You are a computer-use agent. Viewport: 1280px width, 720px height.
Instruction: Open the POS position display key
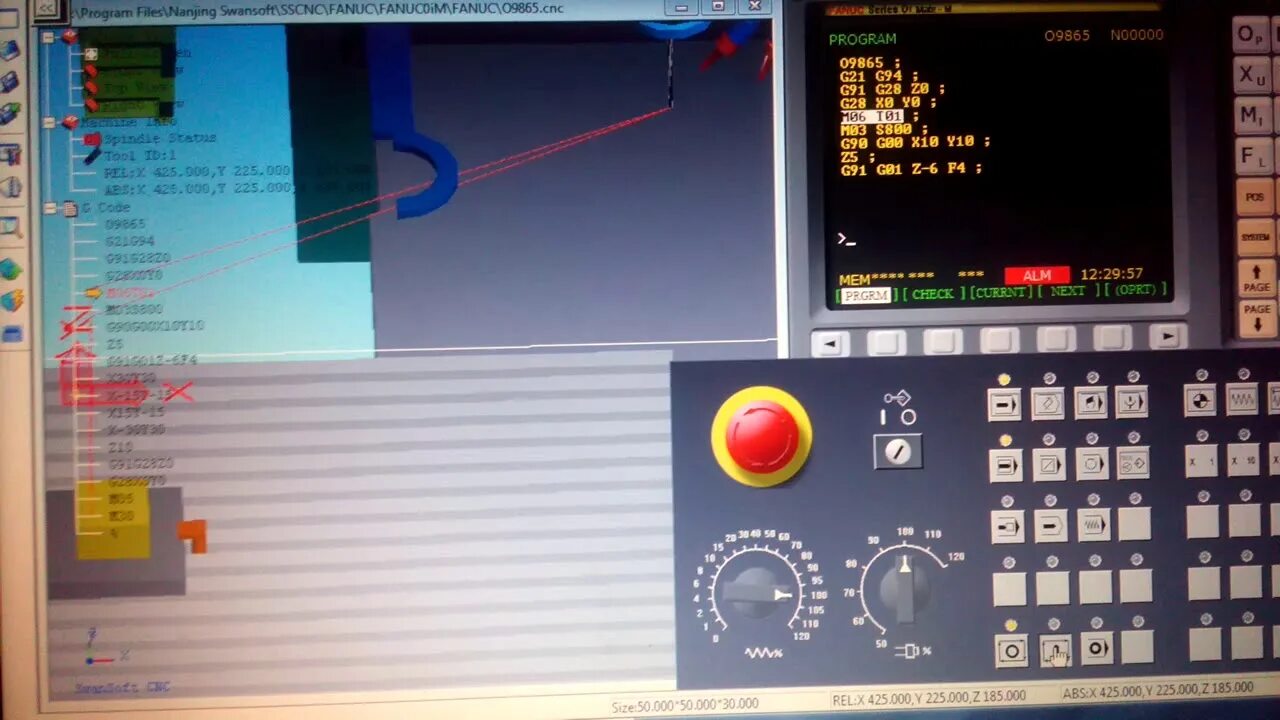[1255, 197]
